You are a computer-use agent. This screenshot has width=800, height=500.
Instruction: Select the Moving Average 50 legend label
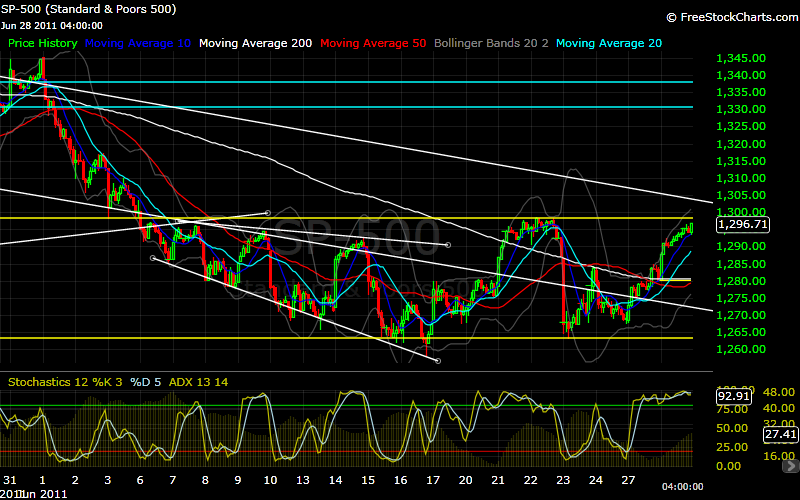[x=373, y=43]
